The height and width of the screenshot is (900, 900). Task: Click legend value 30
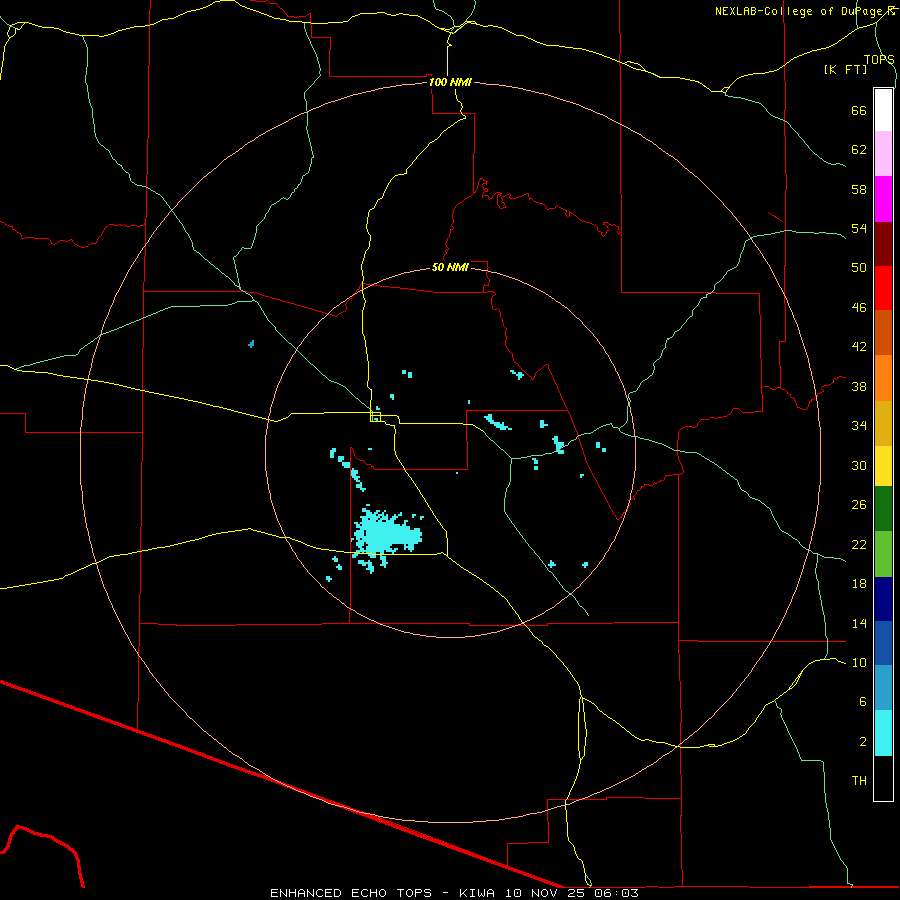click(859, 465)
